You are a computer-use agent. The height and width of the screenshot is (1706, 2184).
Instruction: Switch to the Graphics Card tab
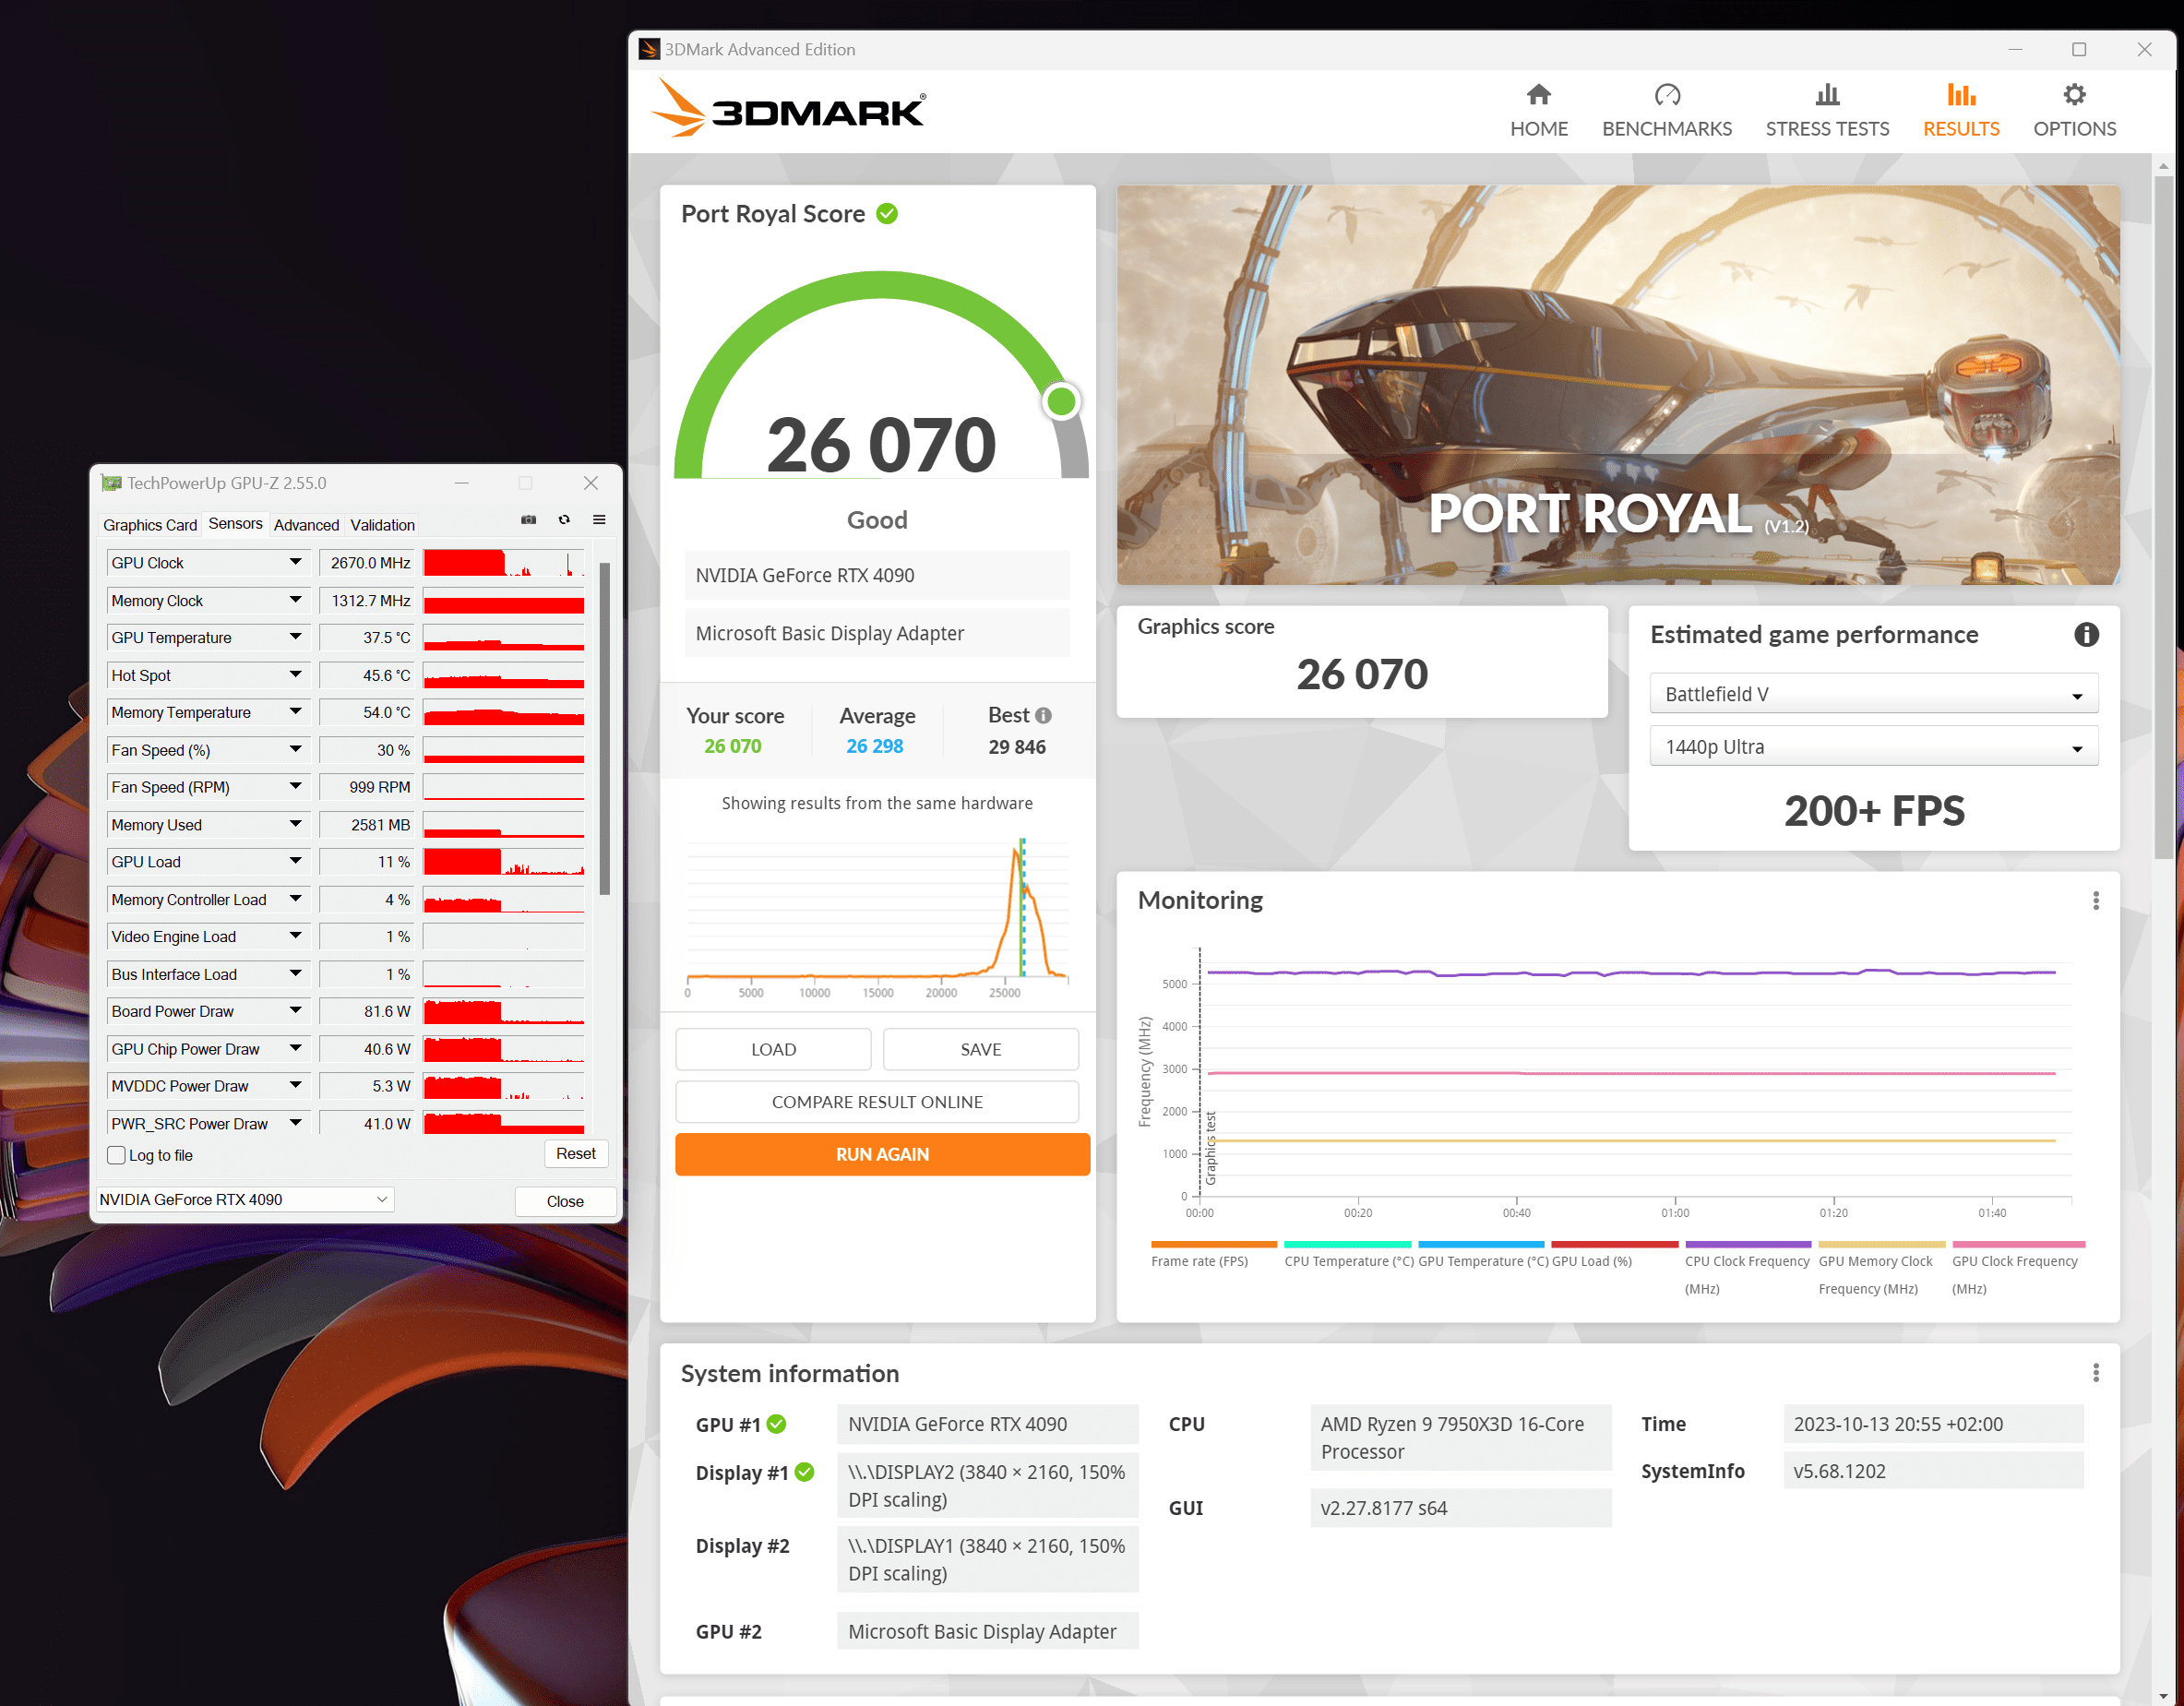coord(150,525)
